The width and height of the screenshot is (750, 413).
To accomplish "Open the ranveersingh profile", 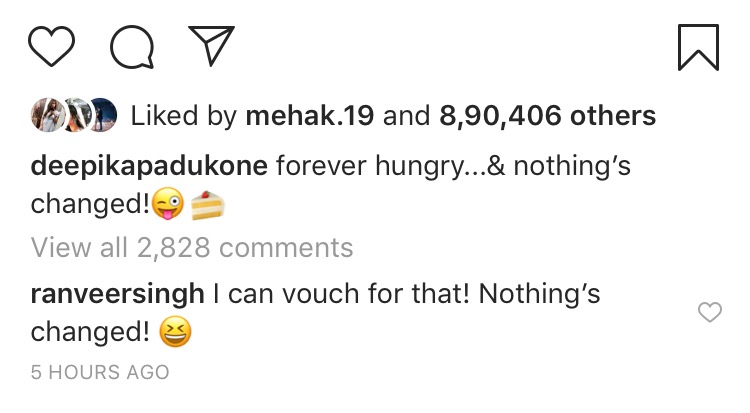I will (x=118, y=295).
